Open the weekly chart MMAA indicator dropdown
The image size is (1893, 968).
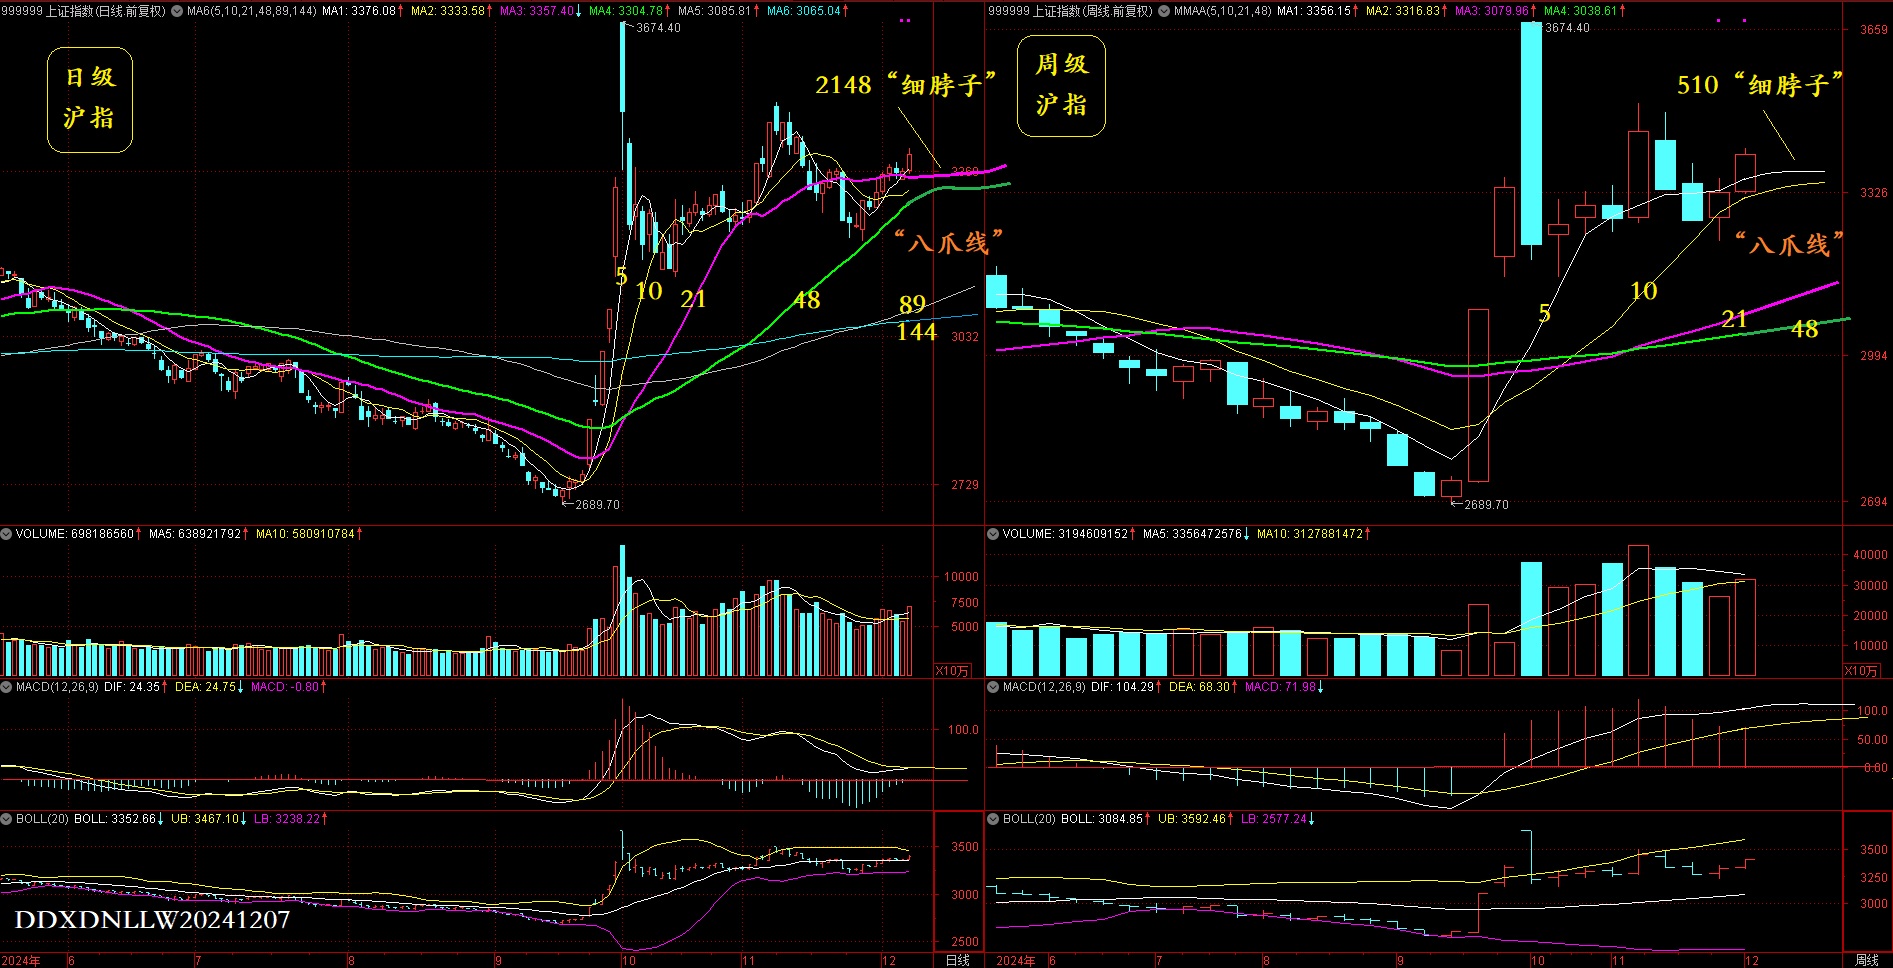1165,11
